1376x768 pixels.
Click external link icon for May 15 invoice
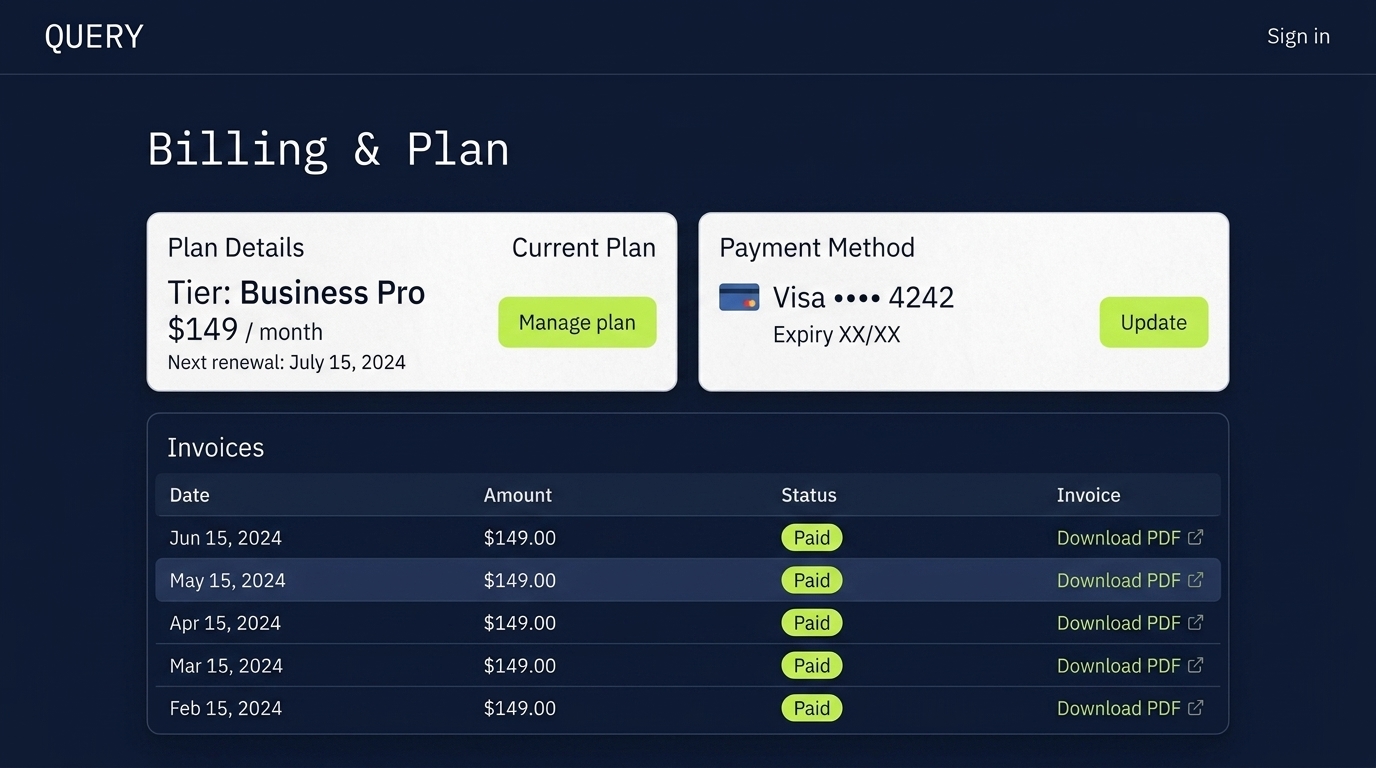(1195, 580)
